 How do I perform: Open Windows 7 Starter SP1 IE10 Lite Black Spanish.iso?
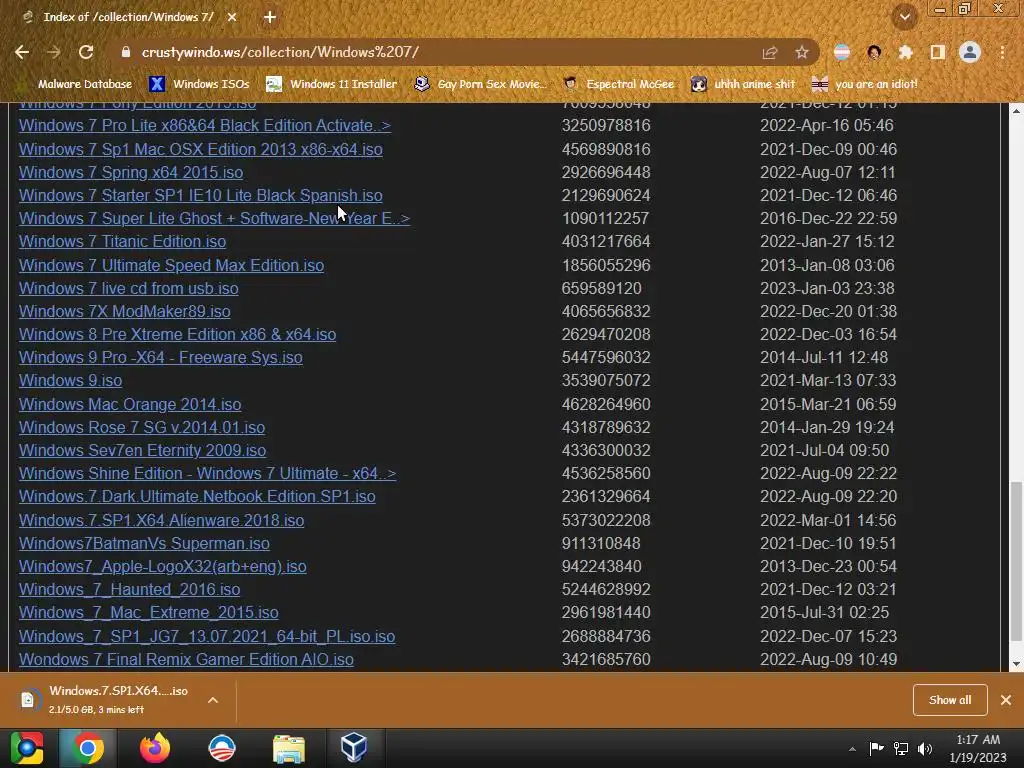pos(200,195)
